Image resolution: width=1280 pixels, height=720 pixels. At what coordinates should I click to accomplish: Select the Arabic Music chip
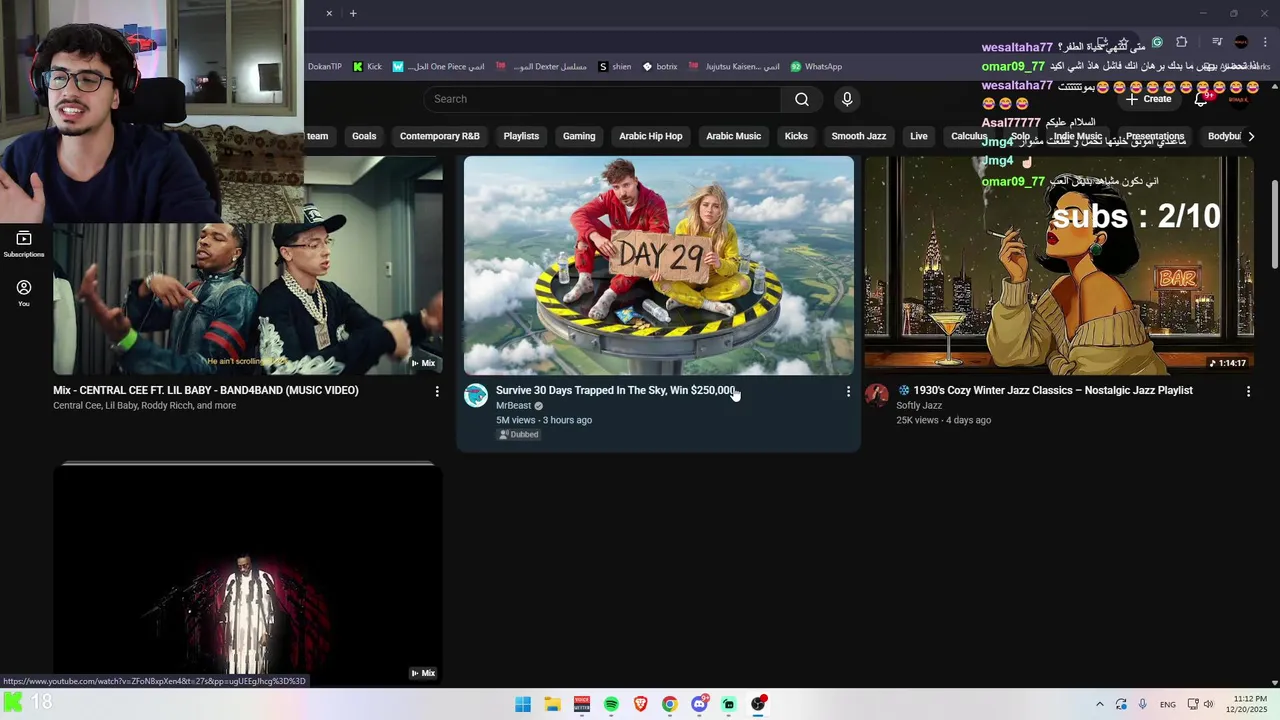point(734,136)
